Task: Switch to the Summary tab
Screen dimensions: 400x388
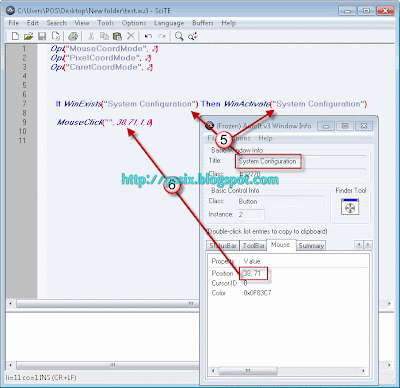Action: point(311,246)
